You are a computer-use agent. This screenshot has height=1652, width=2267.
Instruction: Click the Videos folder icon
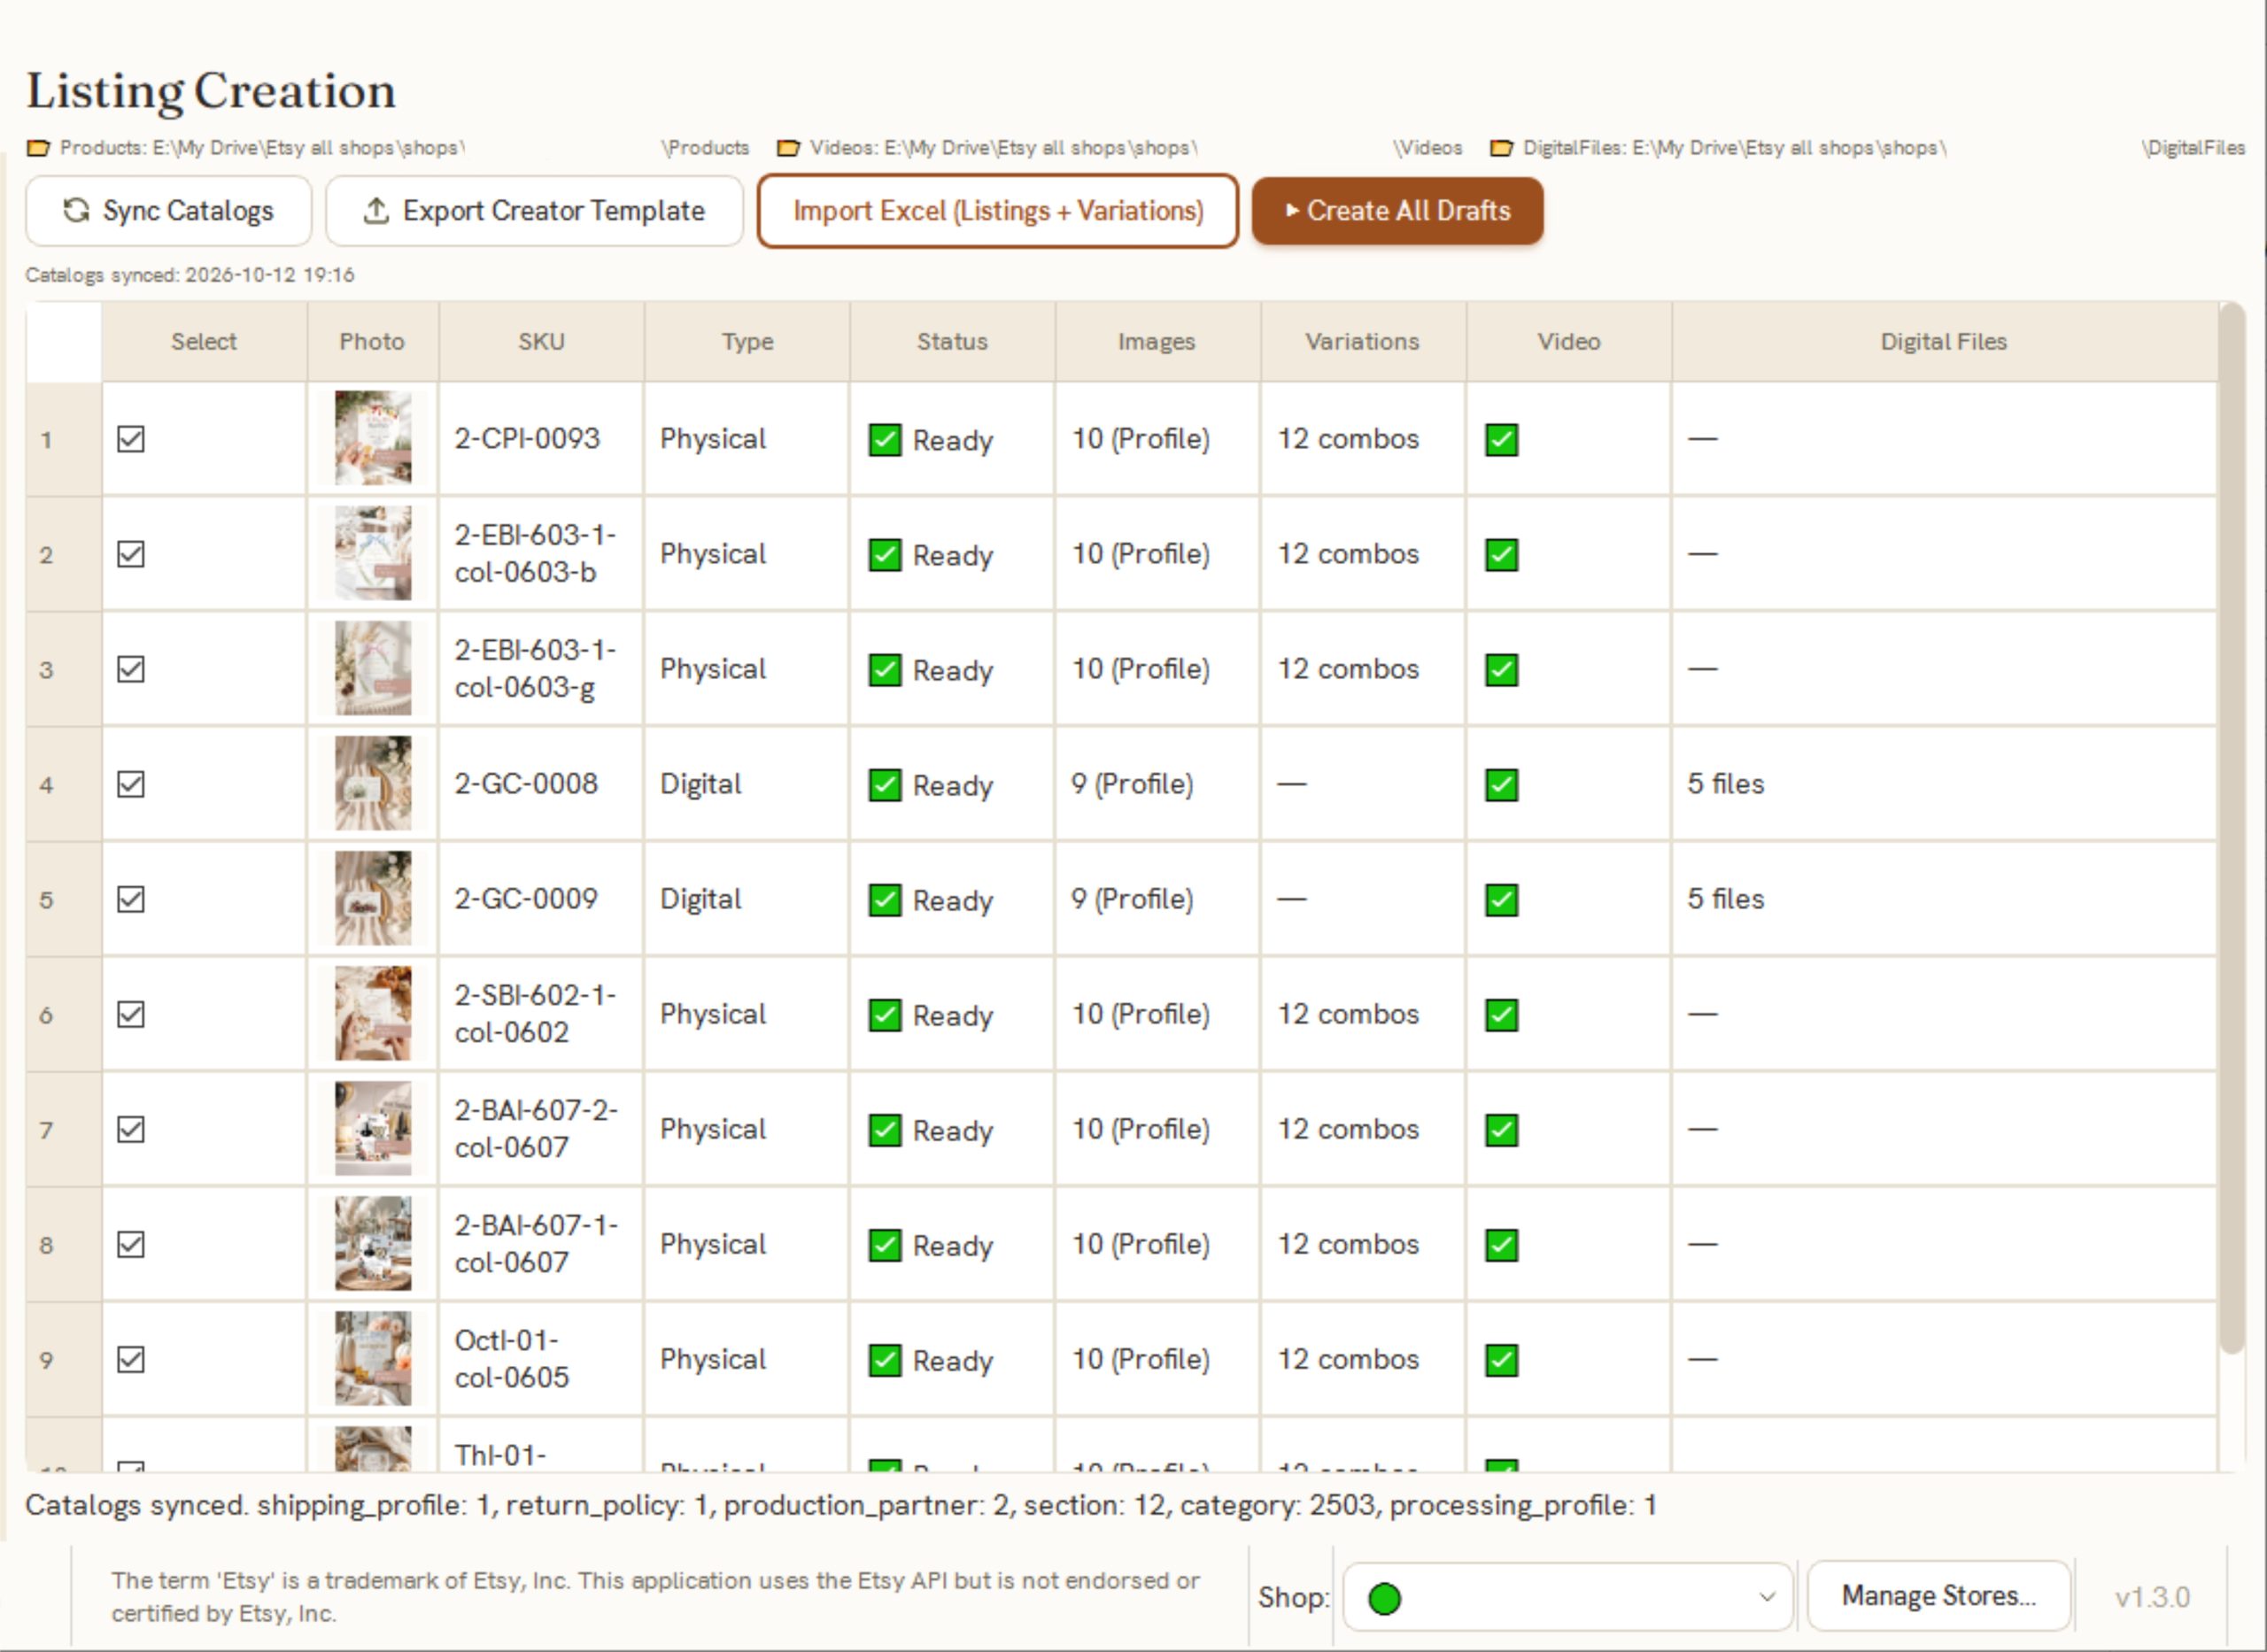point(788,148)
